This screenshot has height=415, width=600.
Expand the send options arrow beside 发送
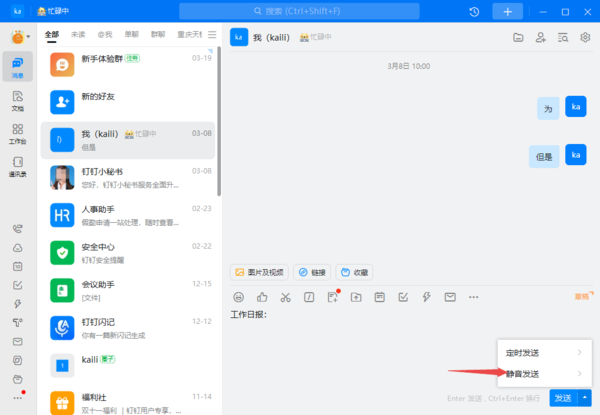584,398
